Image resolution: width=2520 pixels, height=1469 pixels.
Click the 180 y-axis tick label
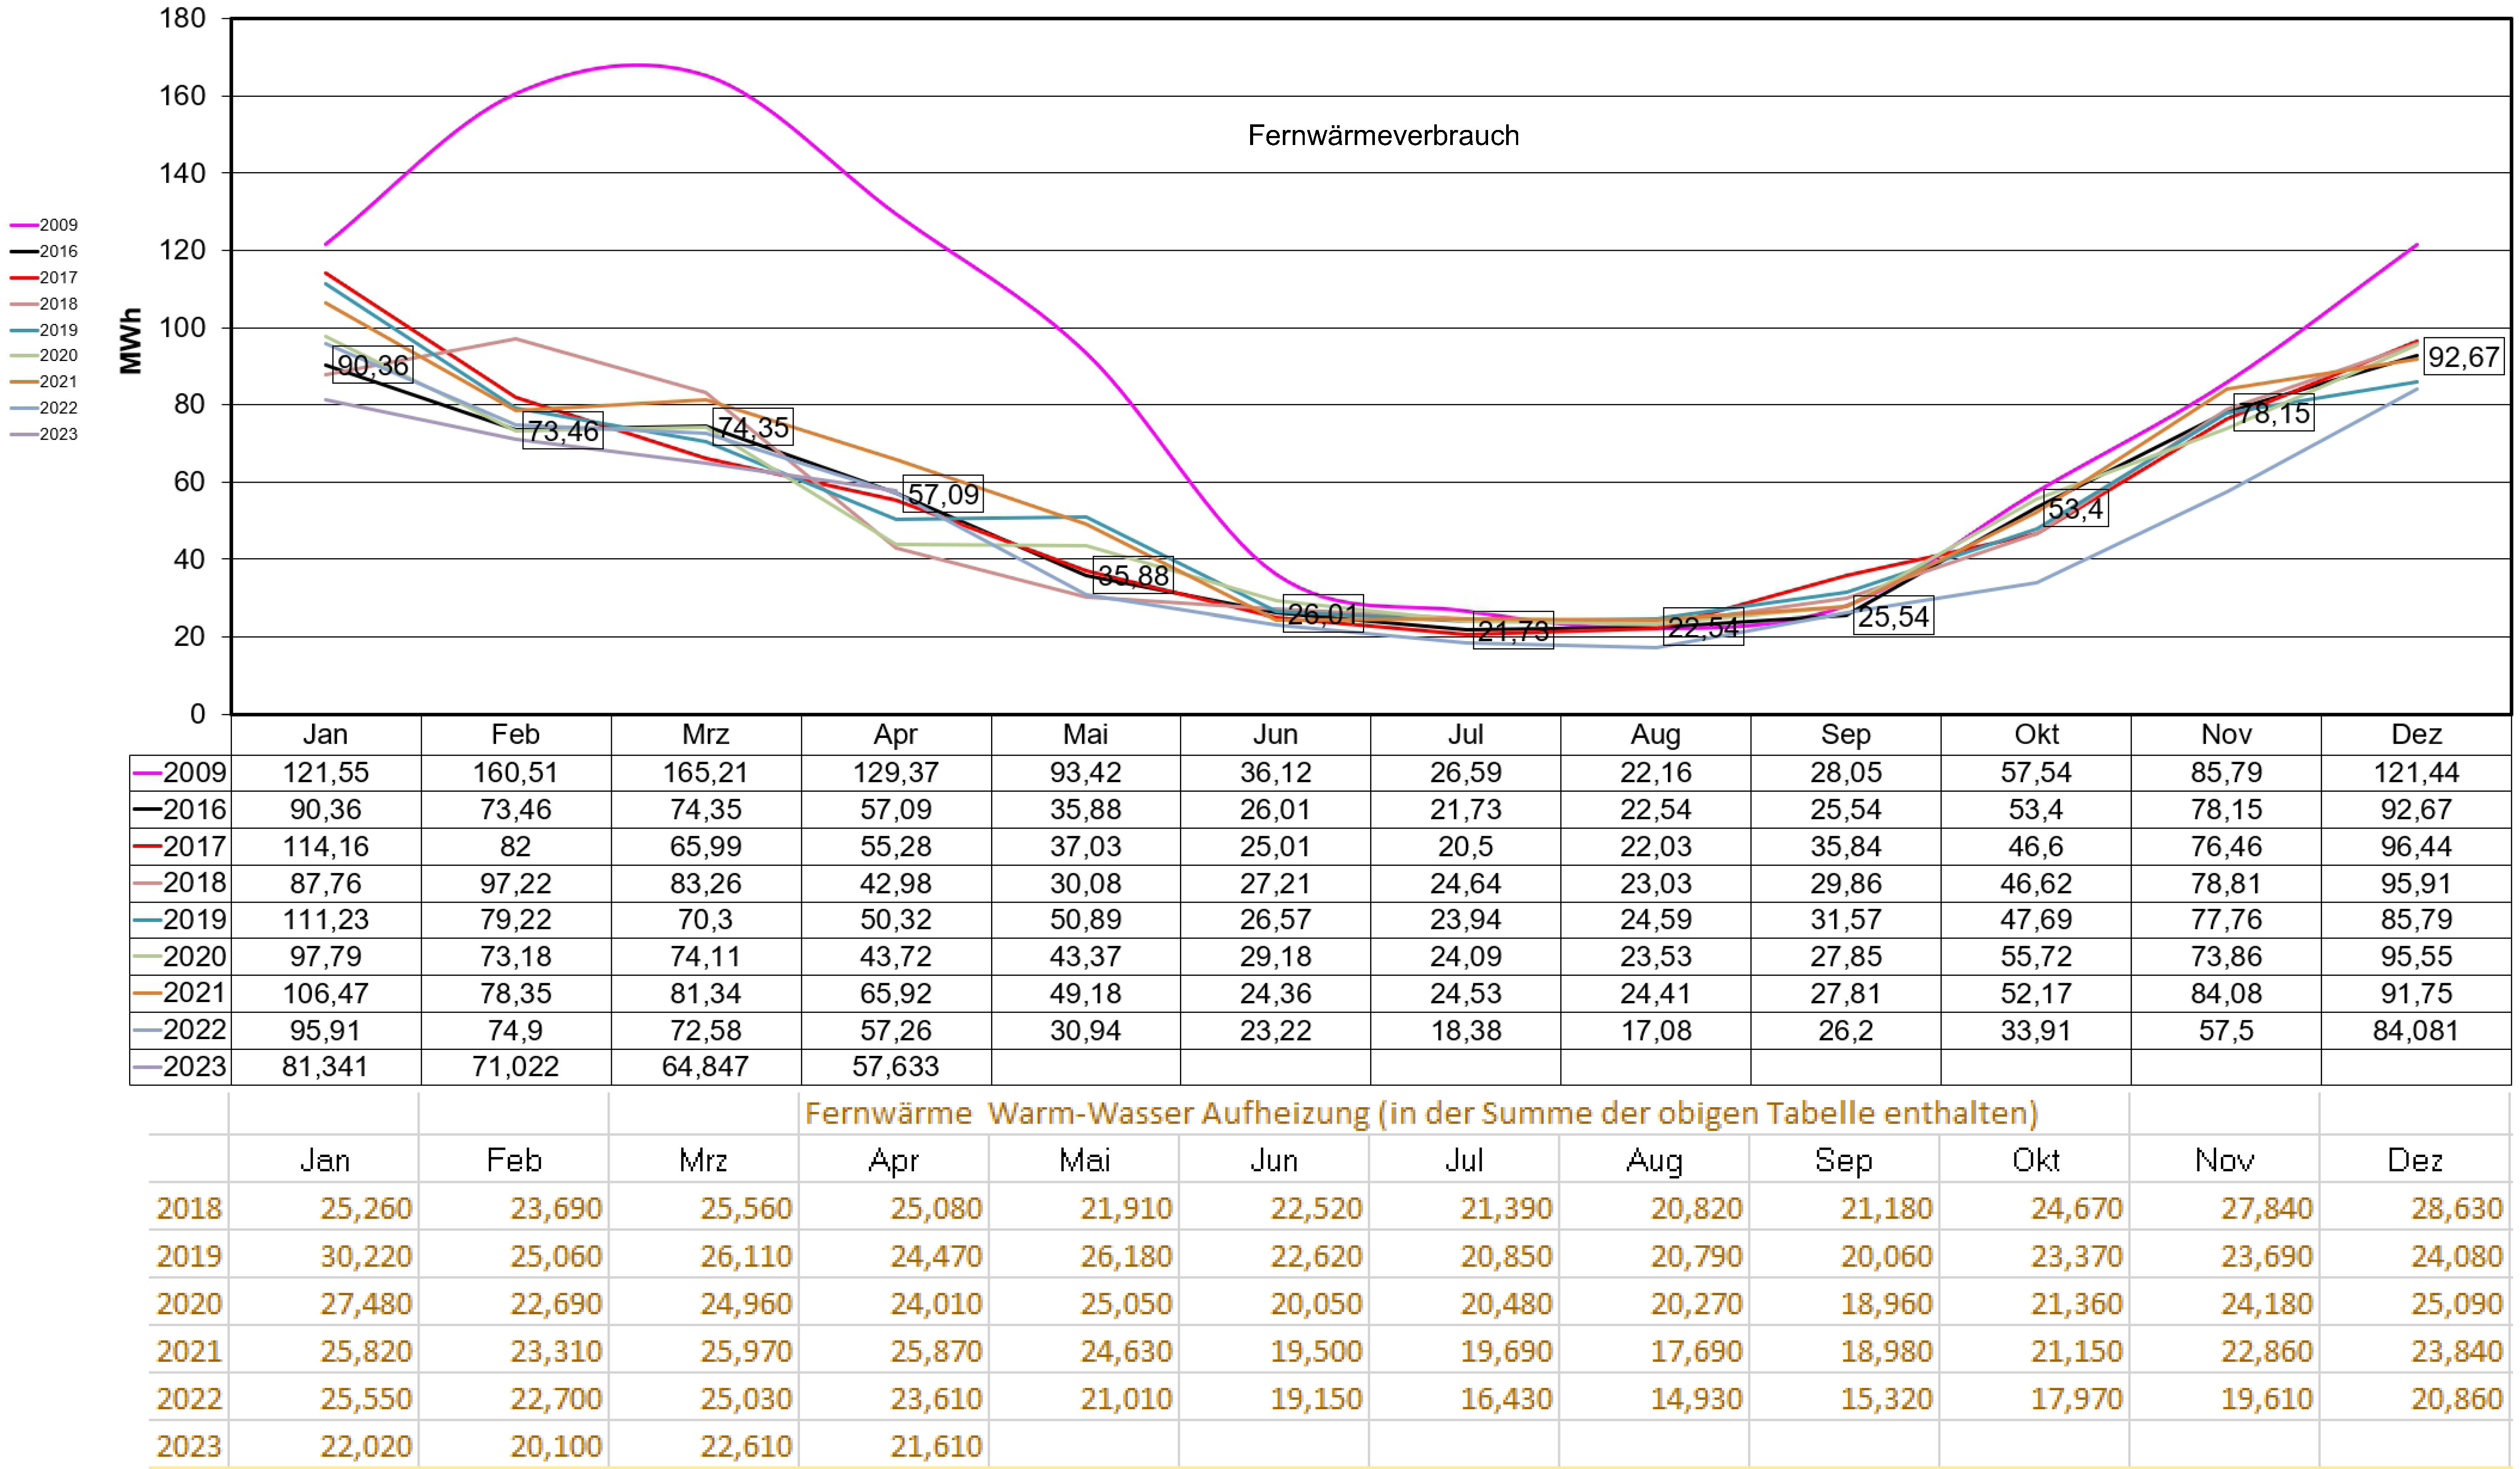pyautogui.click(x=182, y=19)
